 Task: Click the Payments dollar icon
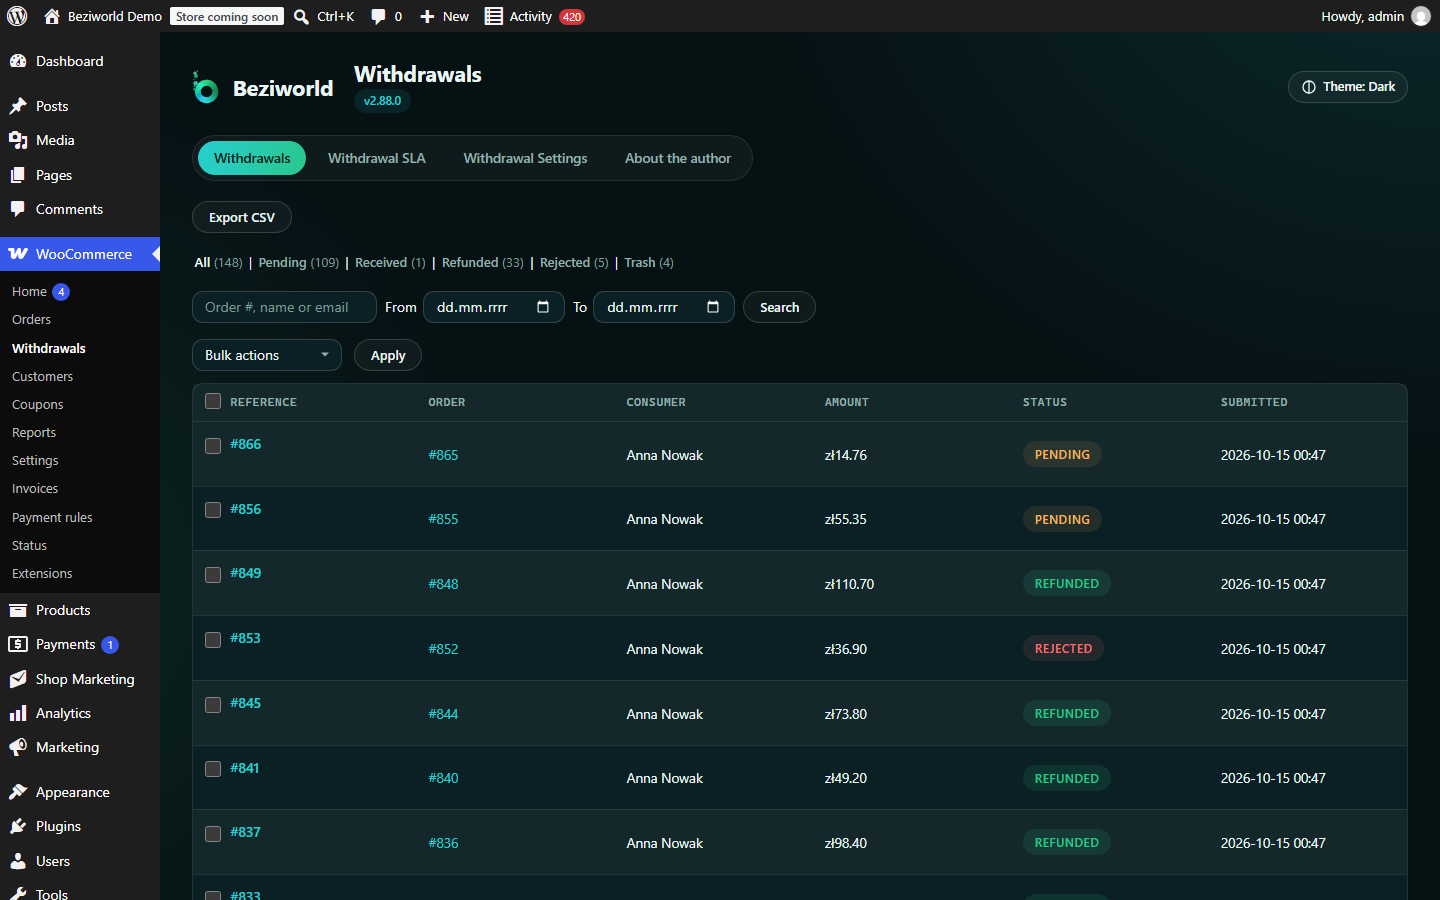[18, 644]
